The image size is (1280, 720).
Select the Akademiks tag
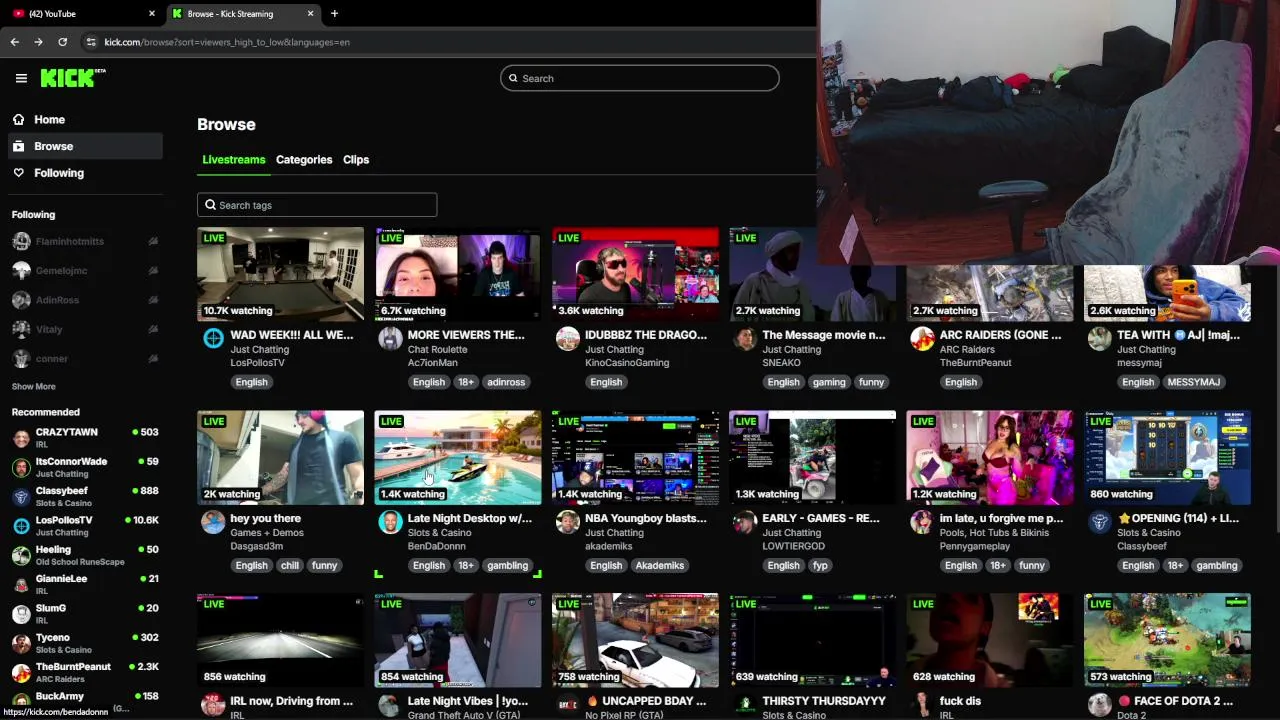[x=660, y=565]
